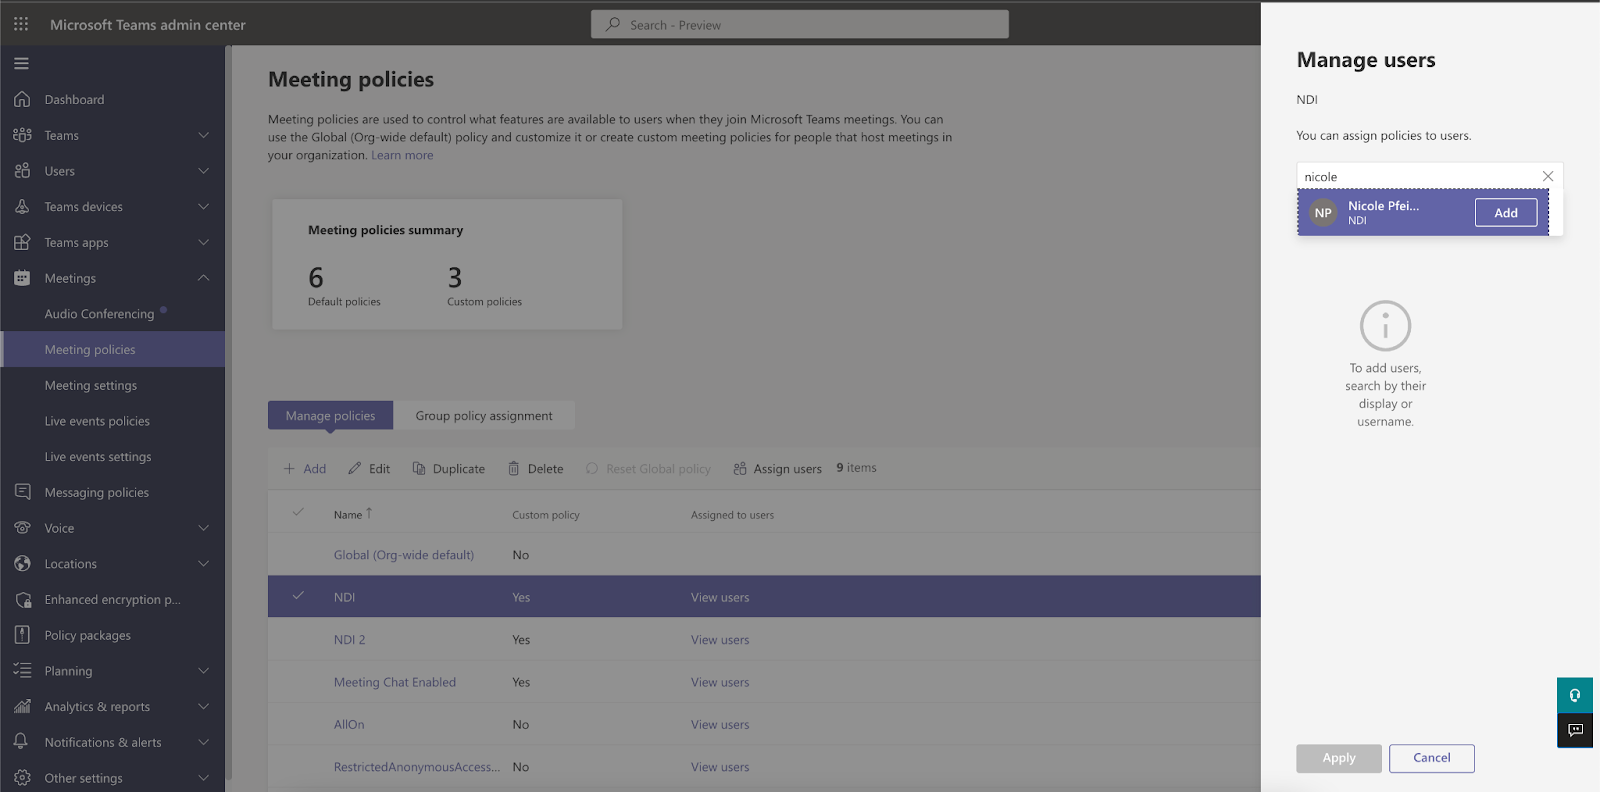The width and height of the screenshot is (1600, 792).
Task: Click the Other settings gear icon
Action: pos(22,778)
